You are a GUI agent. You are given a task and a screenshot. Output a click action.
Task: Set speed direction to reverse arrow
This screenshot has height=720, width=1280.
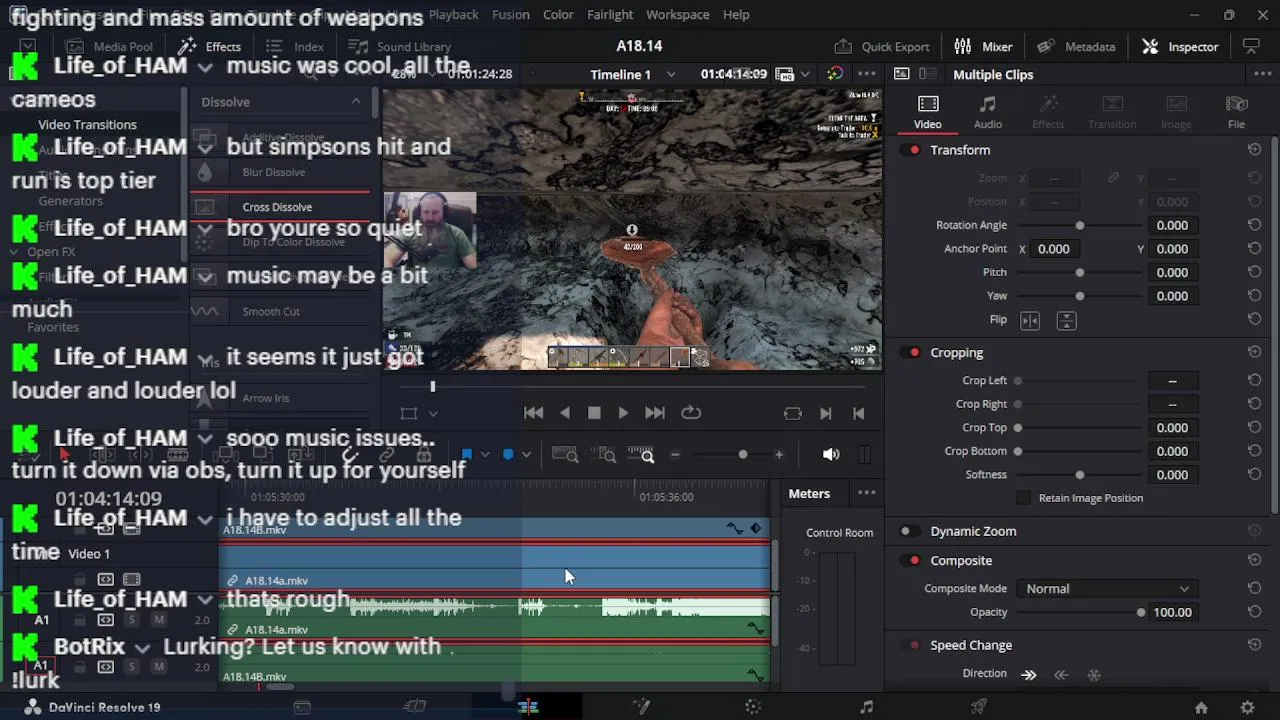1061,674
